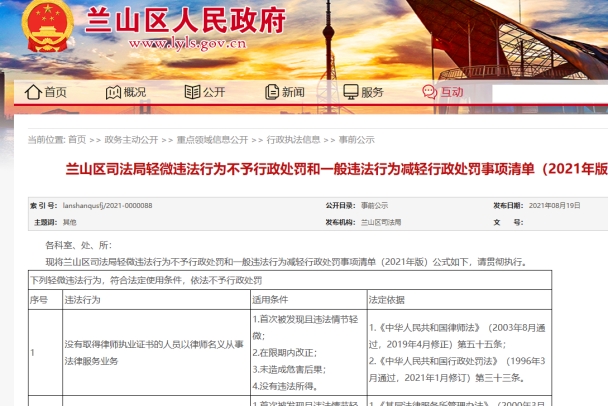The image size is (608, 407).
Task: Click condition 2.在限期内改正
Action: coord(285,353)
